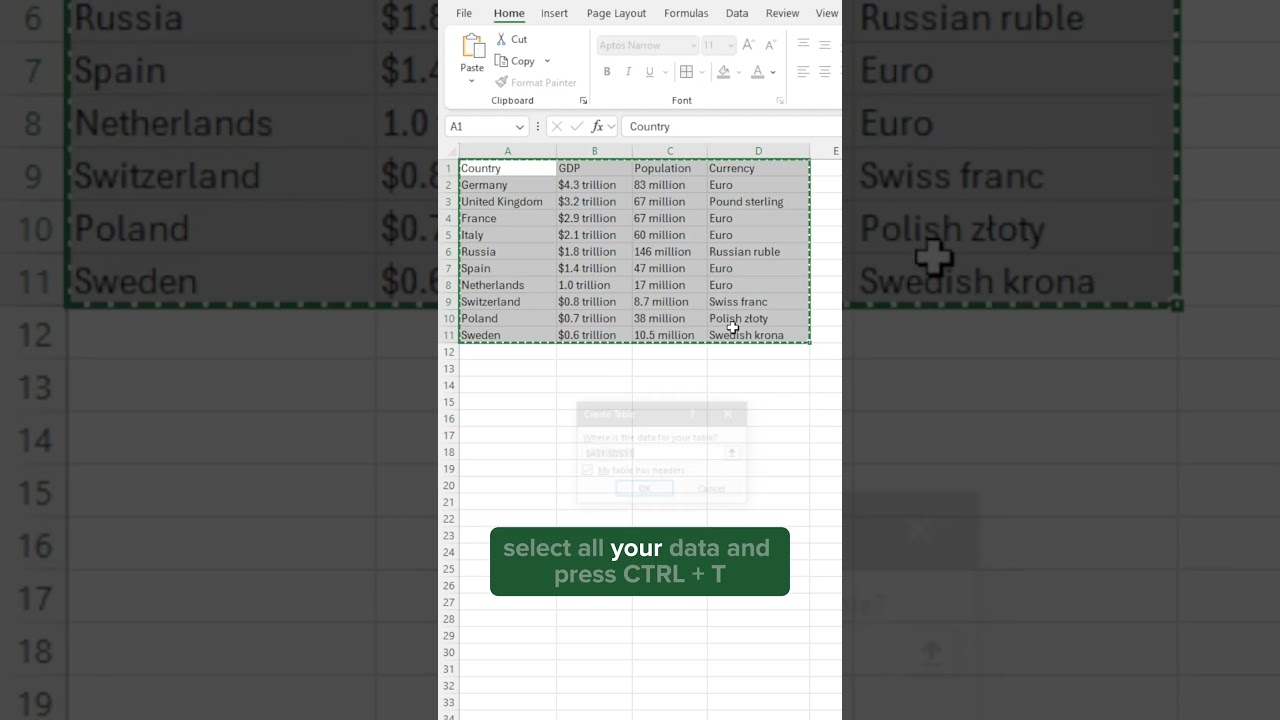Select the Format Painter tool
The width and height of the screenshot is (1280, 720).
pos(536,83)
